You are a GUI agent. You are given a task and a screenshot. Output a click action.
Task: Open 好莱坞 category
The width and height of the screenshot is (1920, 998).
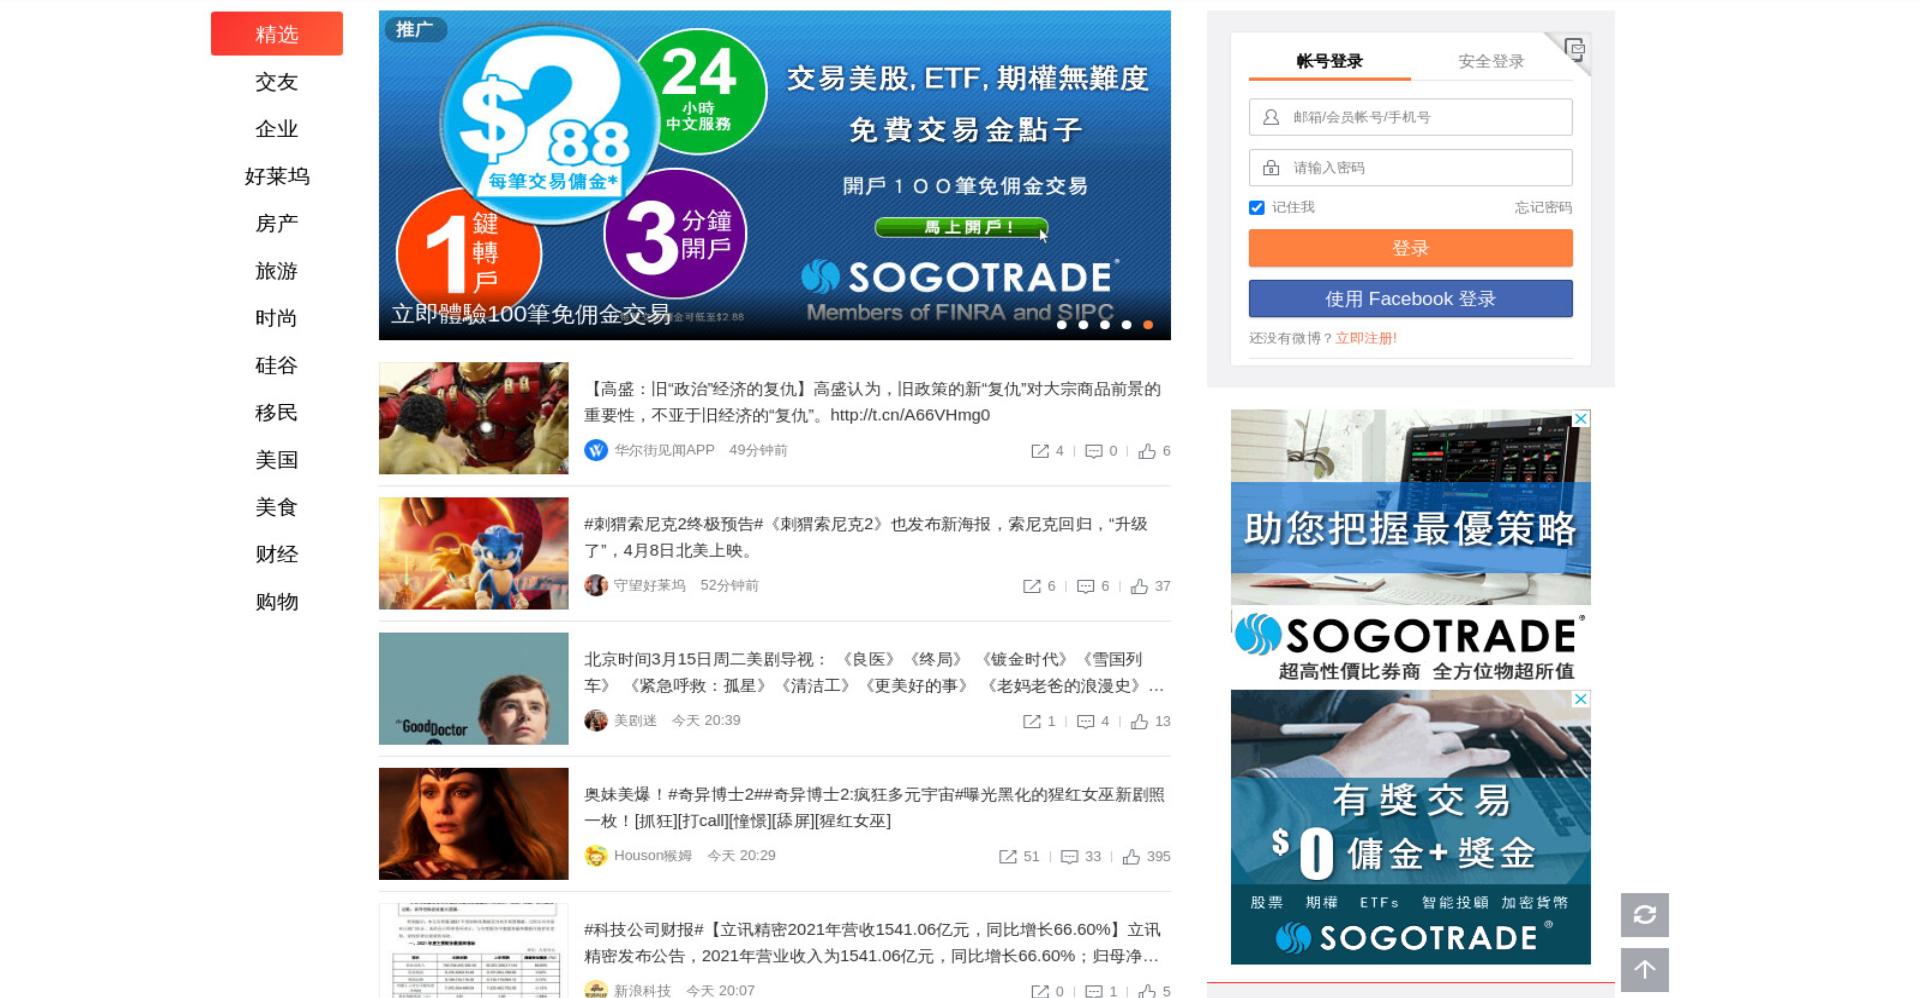[x=277, y=176]
